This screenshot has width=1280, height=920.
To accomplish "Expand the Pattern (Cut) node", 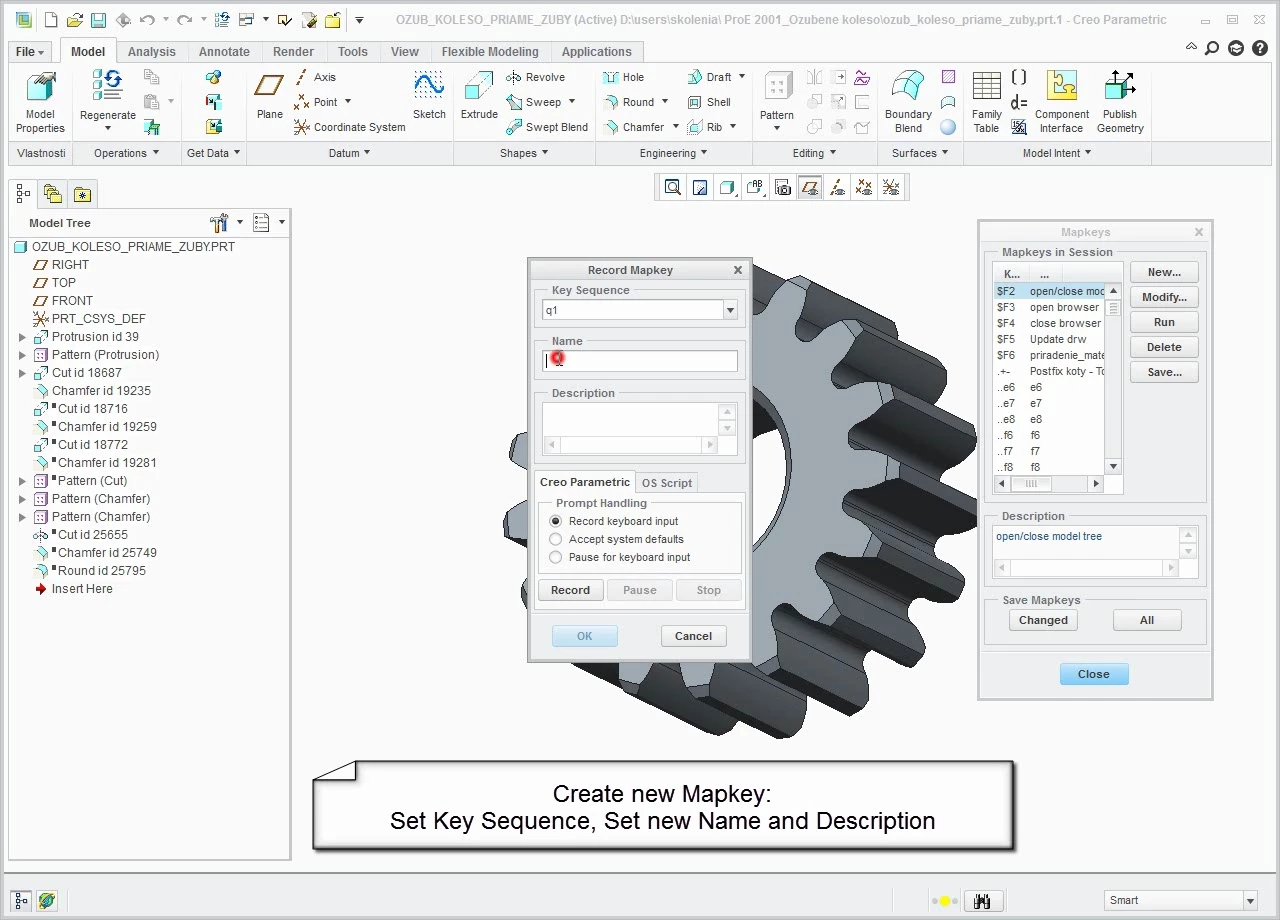I will coord(23,481).
